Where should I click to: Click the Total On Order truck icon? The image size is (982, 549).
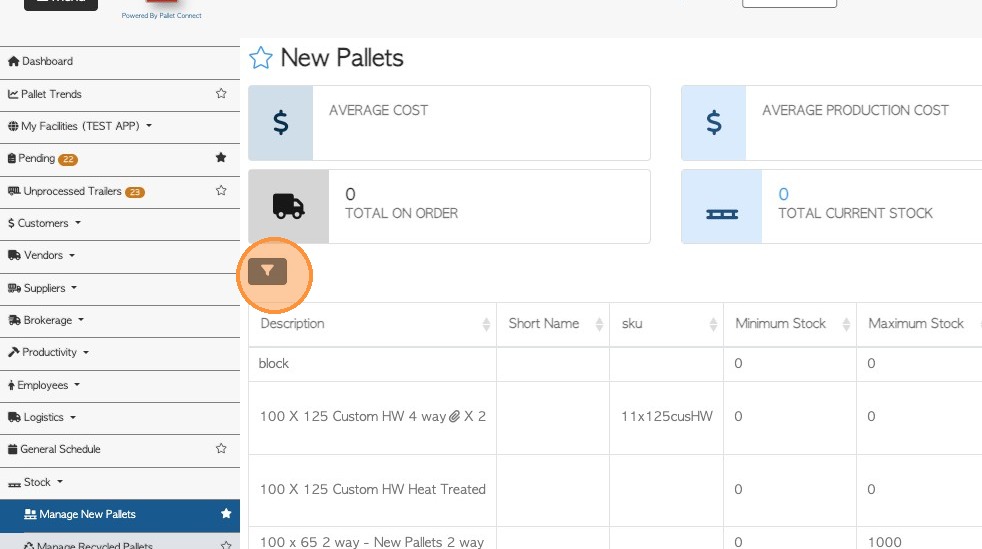[288, 206]
